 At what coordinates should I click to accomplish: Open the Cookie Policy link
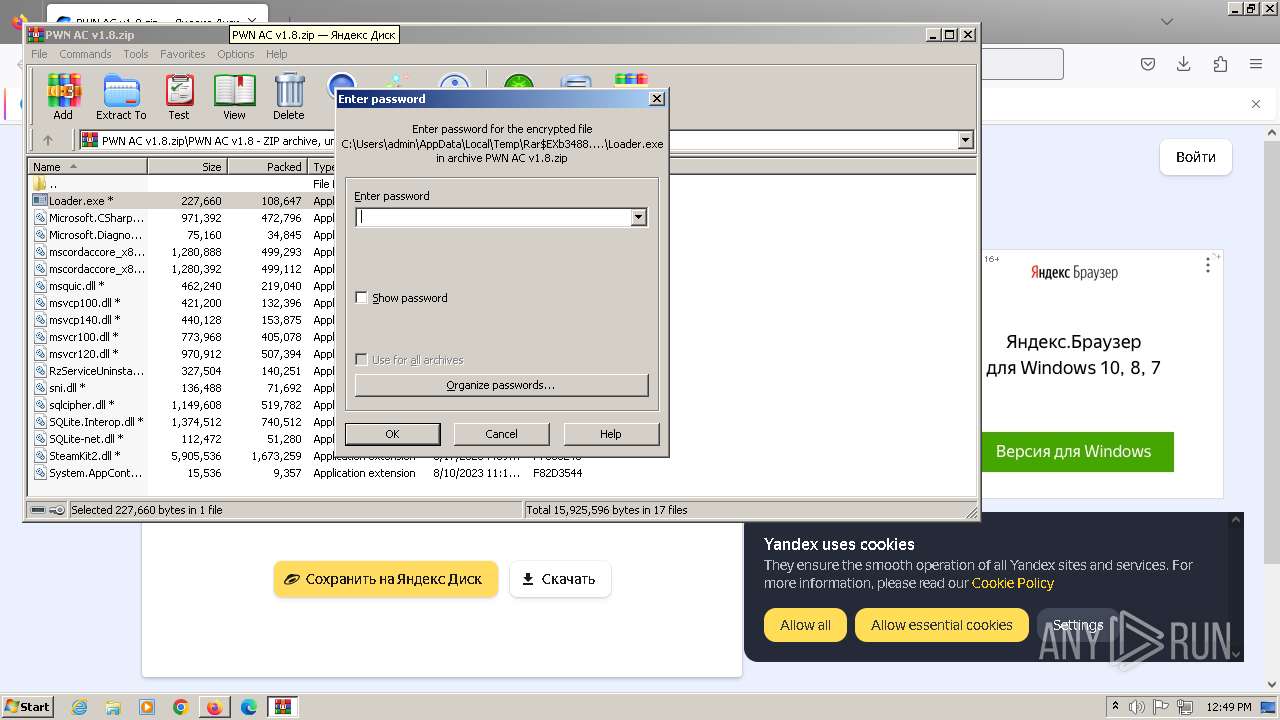1013,583
